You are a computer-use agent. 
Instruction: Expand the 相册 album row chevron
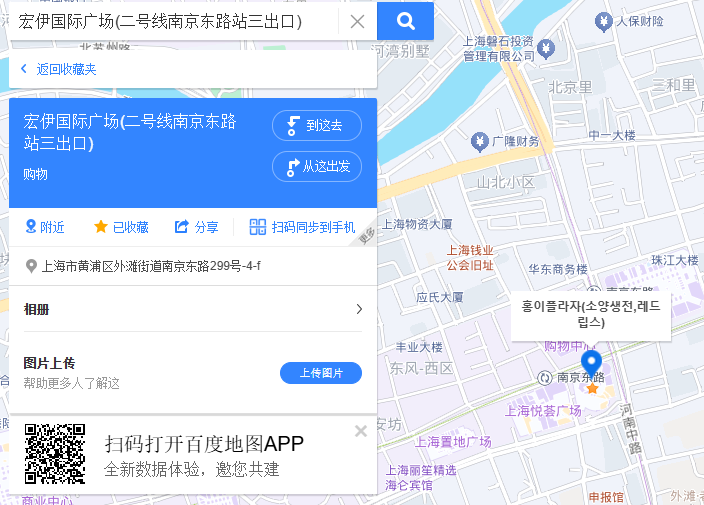coord(359,309)
